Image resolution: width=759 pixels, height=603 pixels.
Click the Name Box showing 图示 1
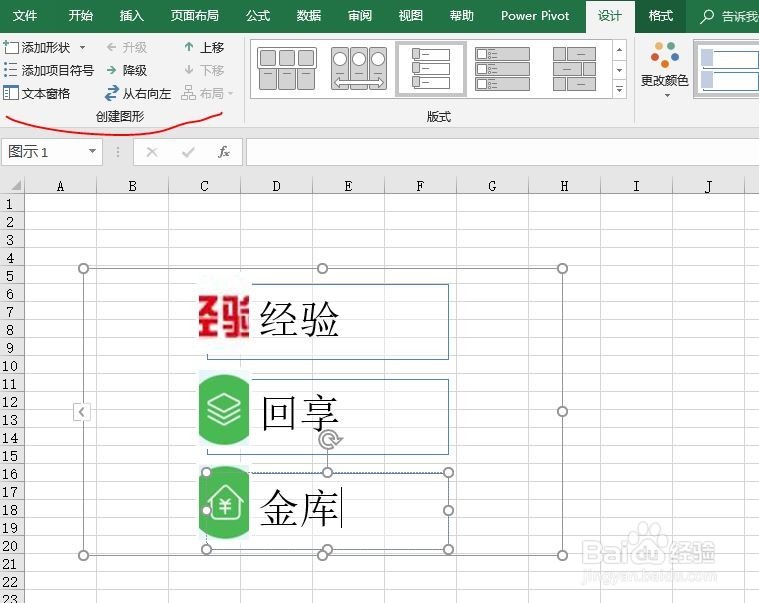tap(44, 152)
